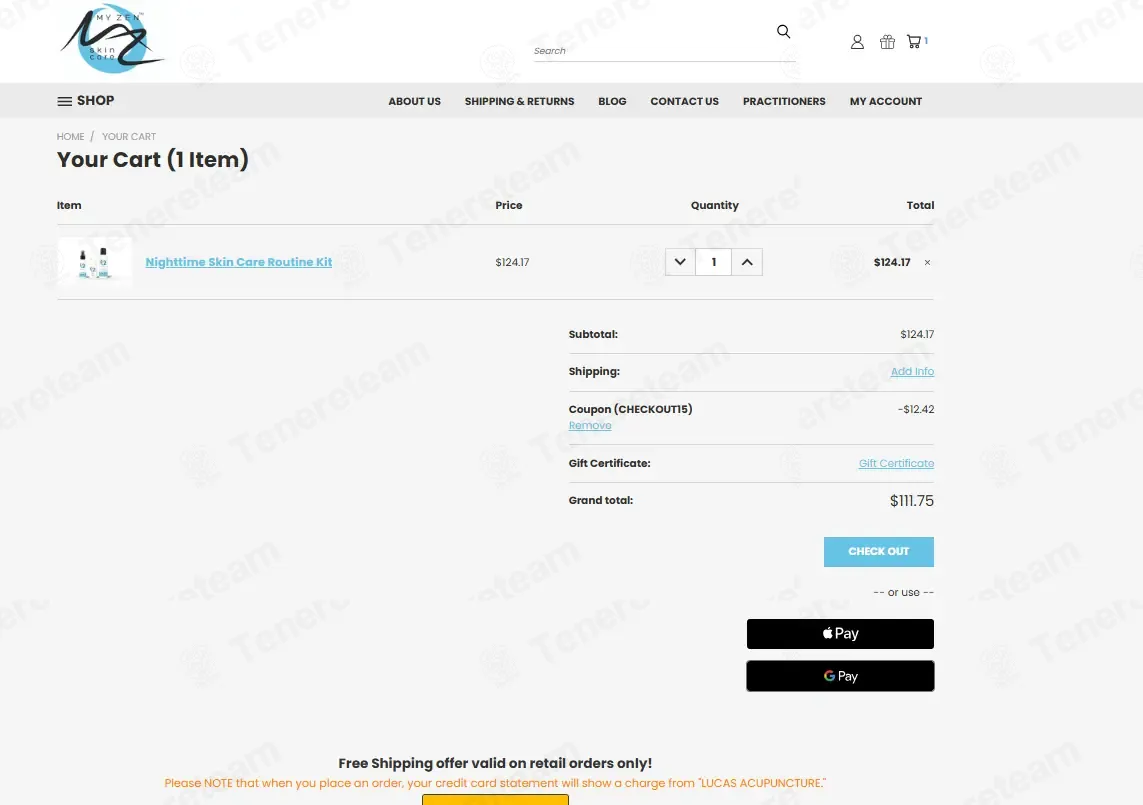This screenshot has width=1143, height=805.
Task: Click the quantity value field
Action: coord(714,262)
